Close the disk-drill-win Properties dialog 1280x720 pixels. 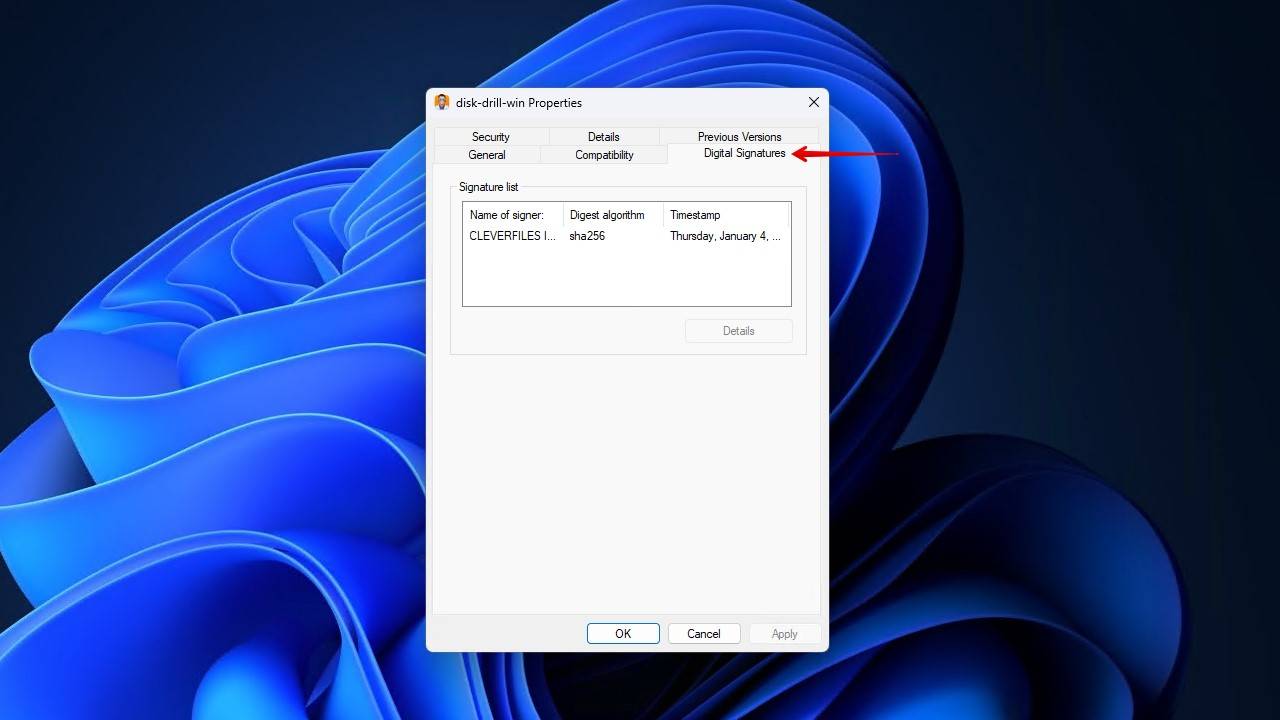pyautogui.click(x=813, y=102)
